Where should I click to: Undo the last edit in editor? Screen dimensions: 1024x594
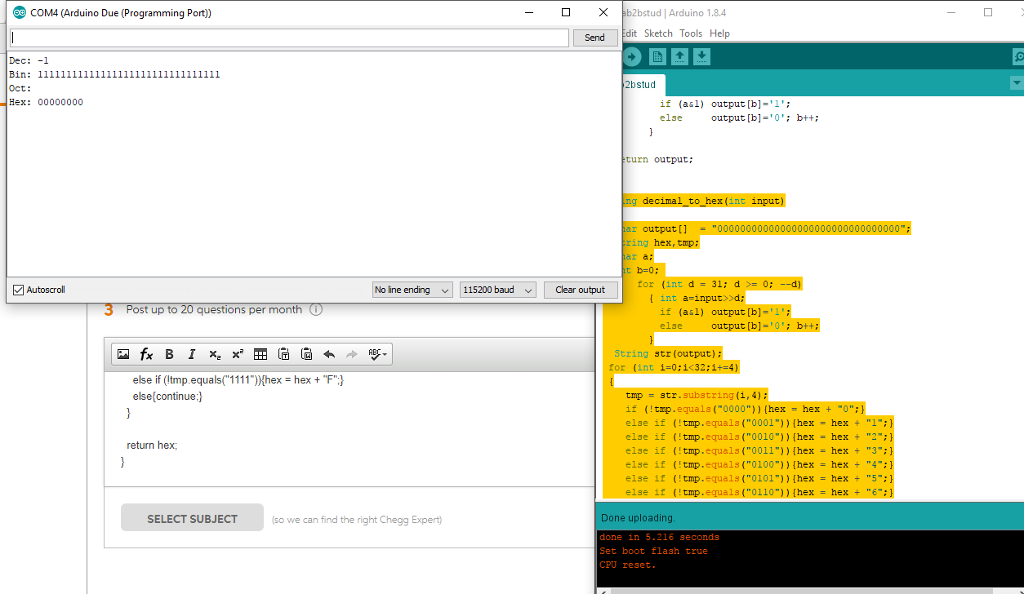click(x=329, y=354)
